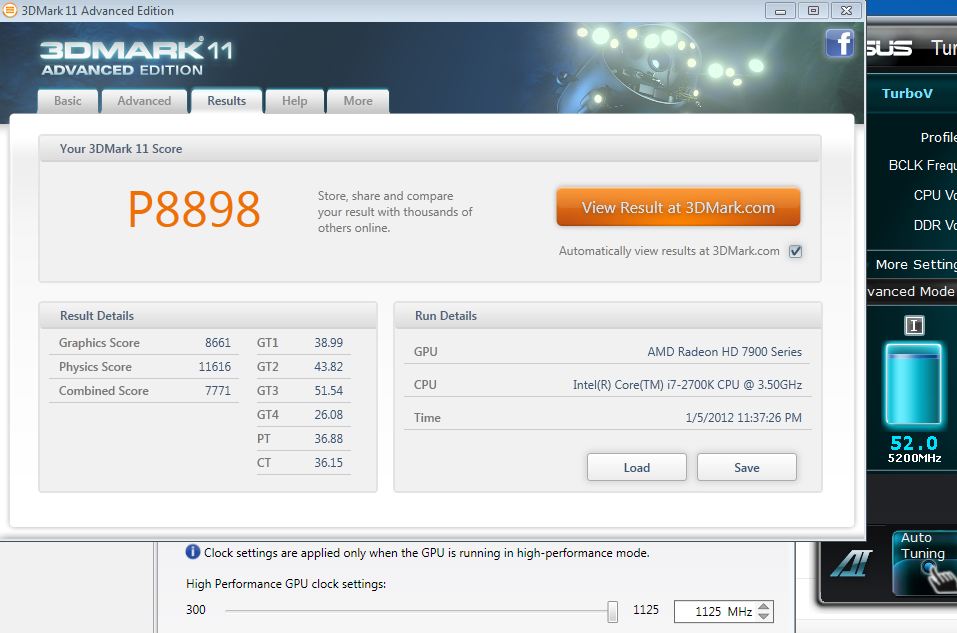Screen dimensions: 957x633
Task: Click the GT2 result 43.82
Action: 328,367
